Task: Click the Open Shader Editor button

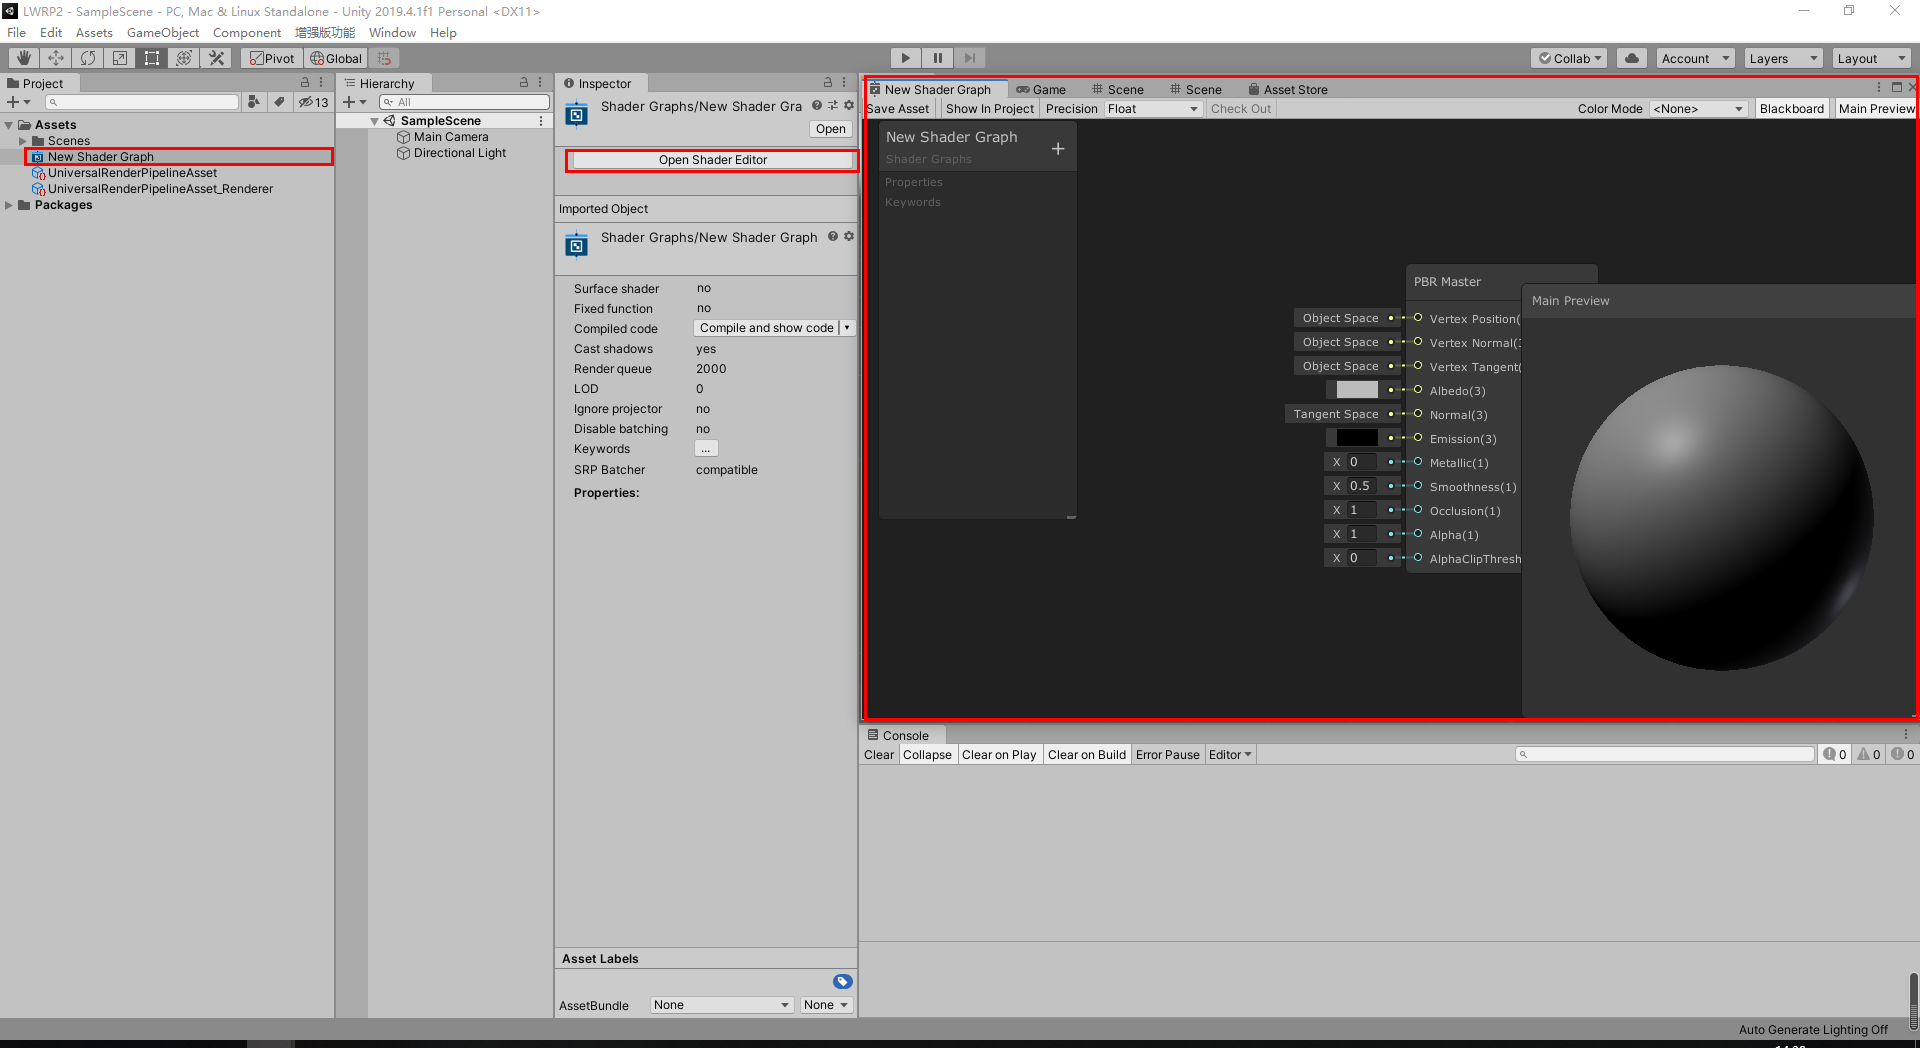Action: click(712, 159)
